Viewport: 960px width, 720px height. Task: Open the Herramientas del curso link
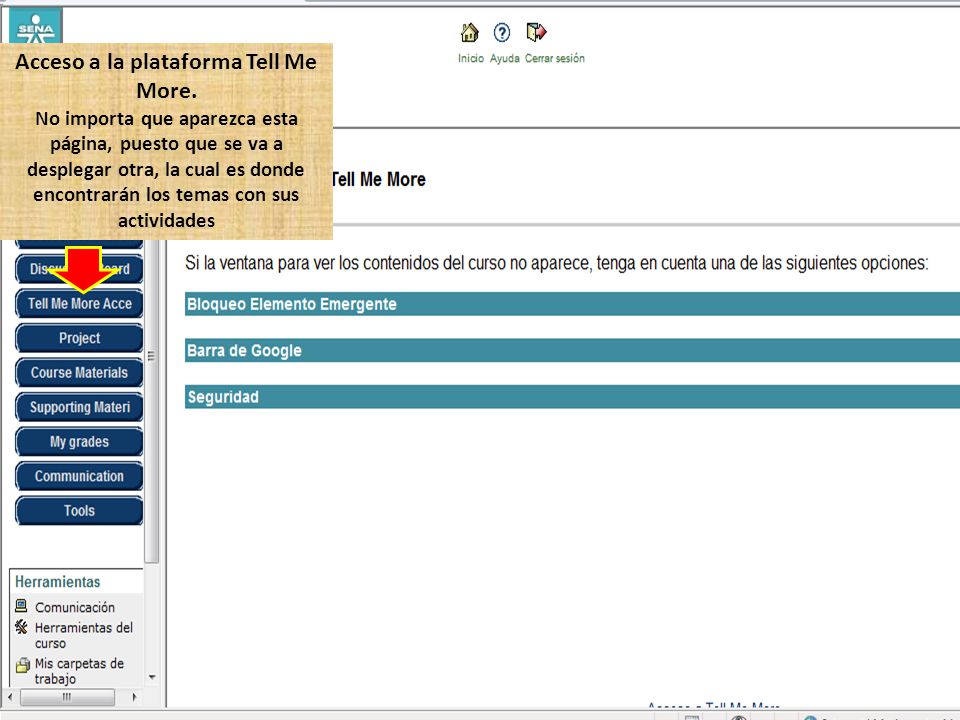[84, 636]
